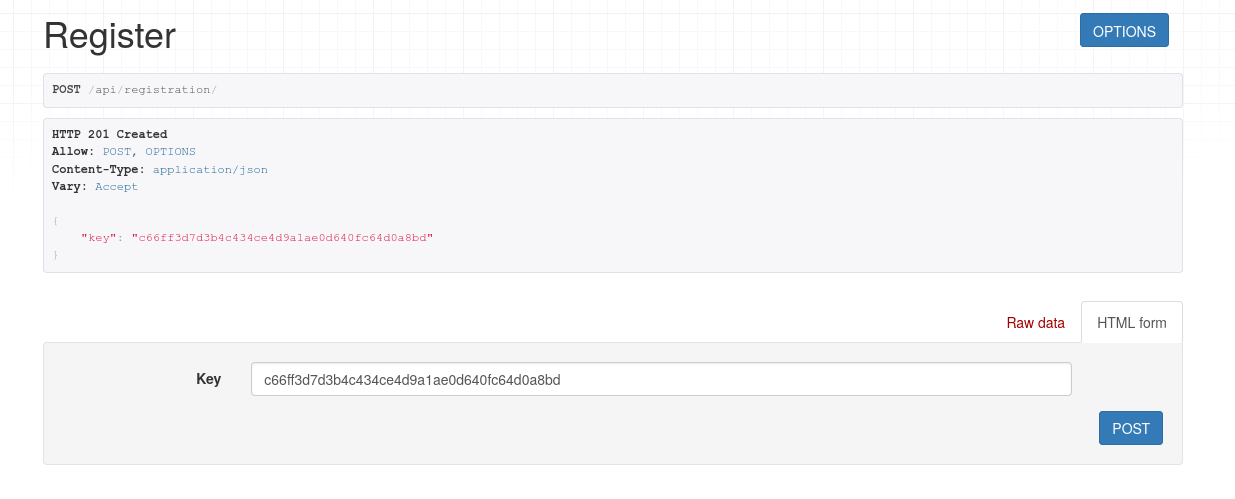Screen dimensions: 1235x499
Task: Click the "key" property name in JSON response
Action: click(99, 238)
